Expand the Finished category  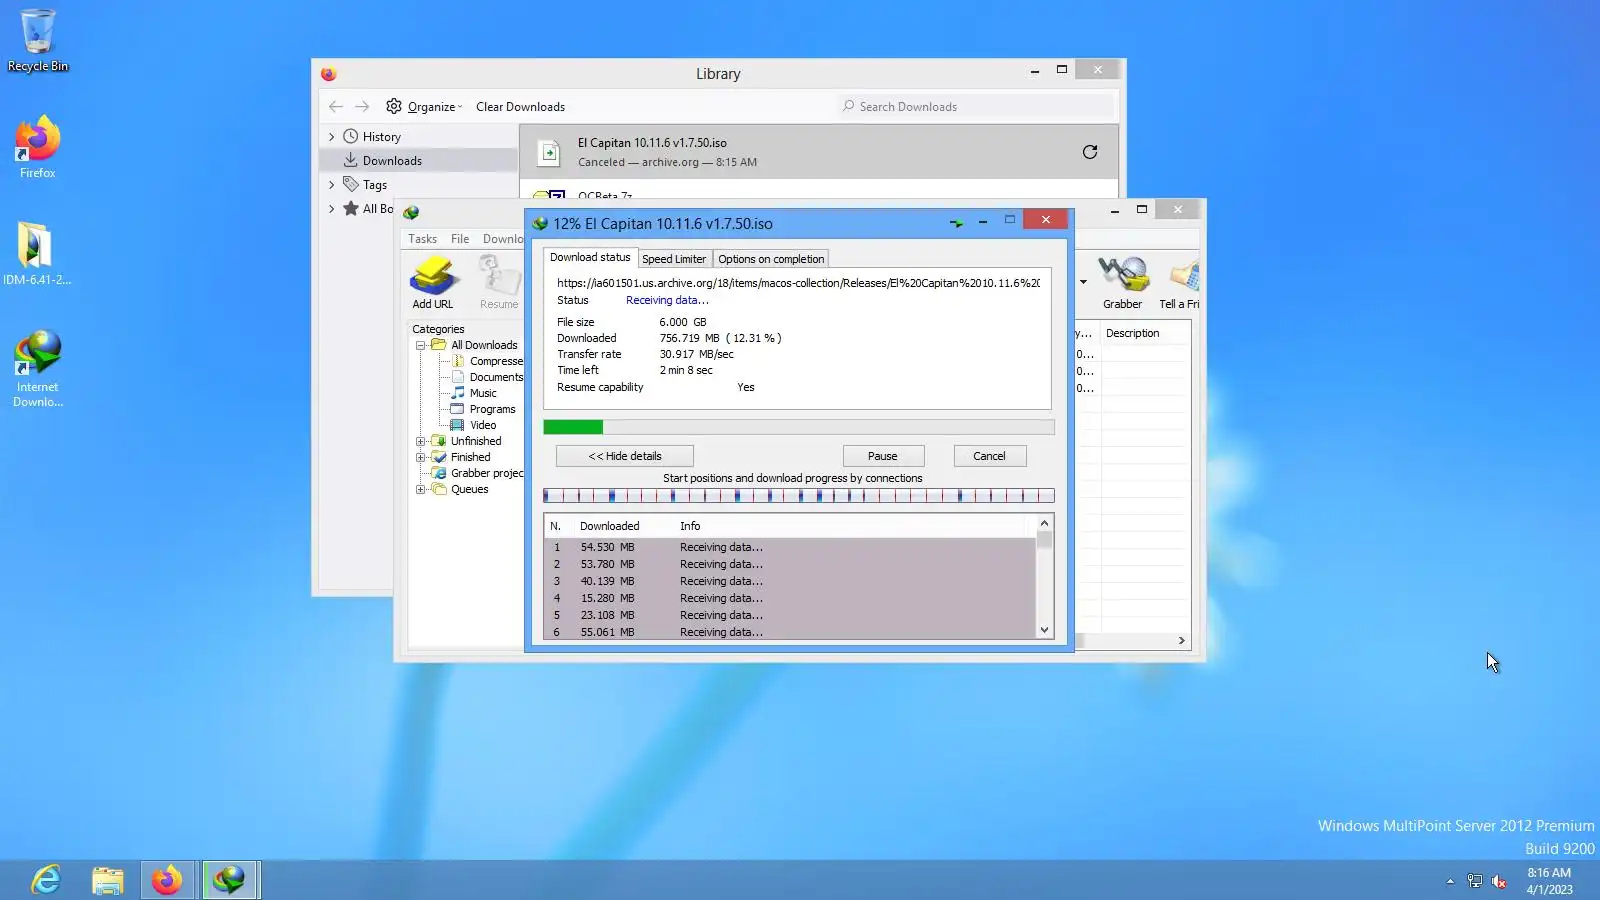click(421, 457)
